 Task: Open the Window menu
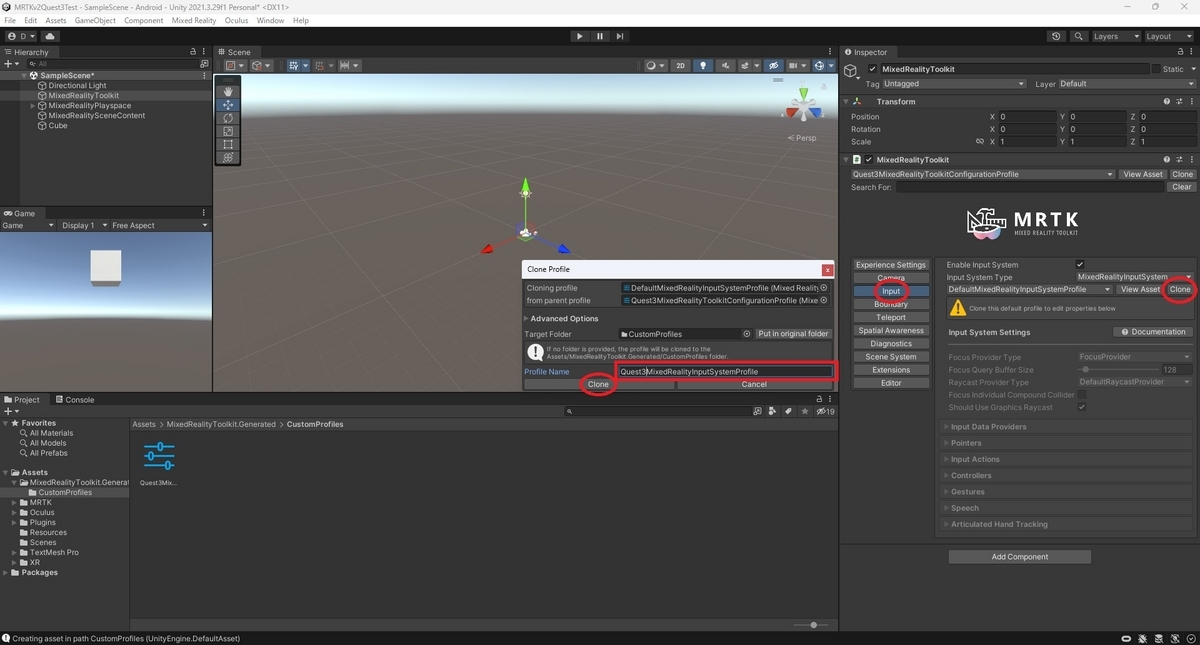pos(270,20)
